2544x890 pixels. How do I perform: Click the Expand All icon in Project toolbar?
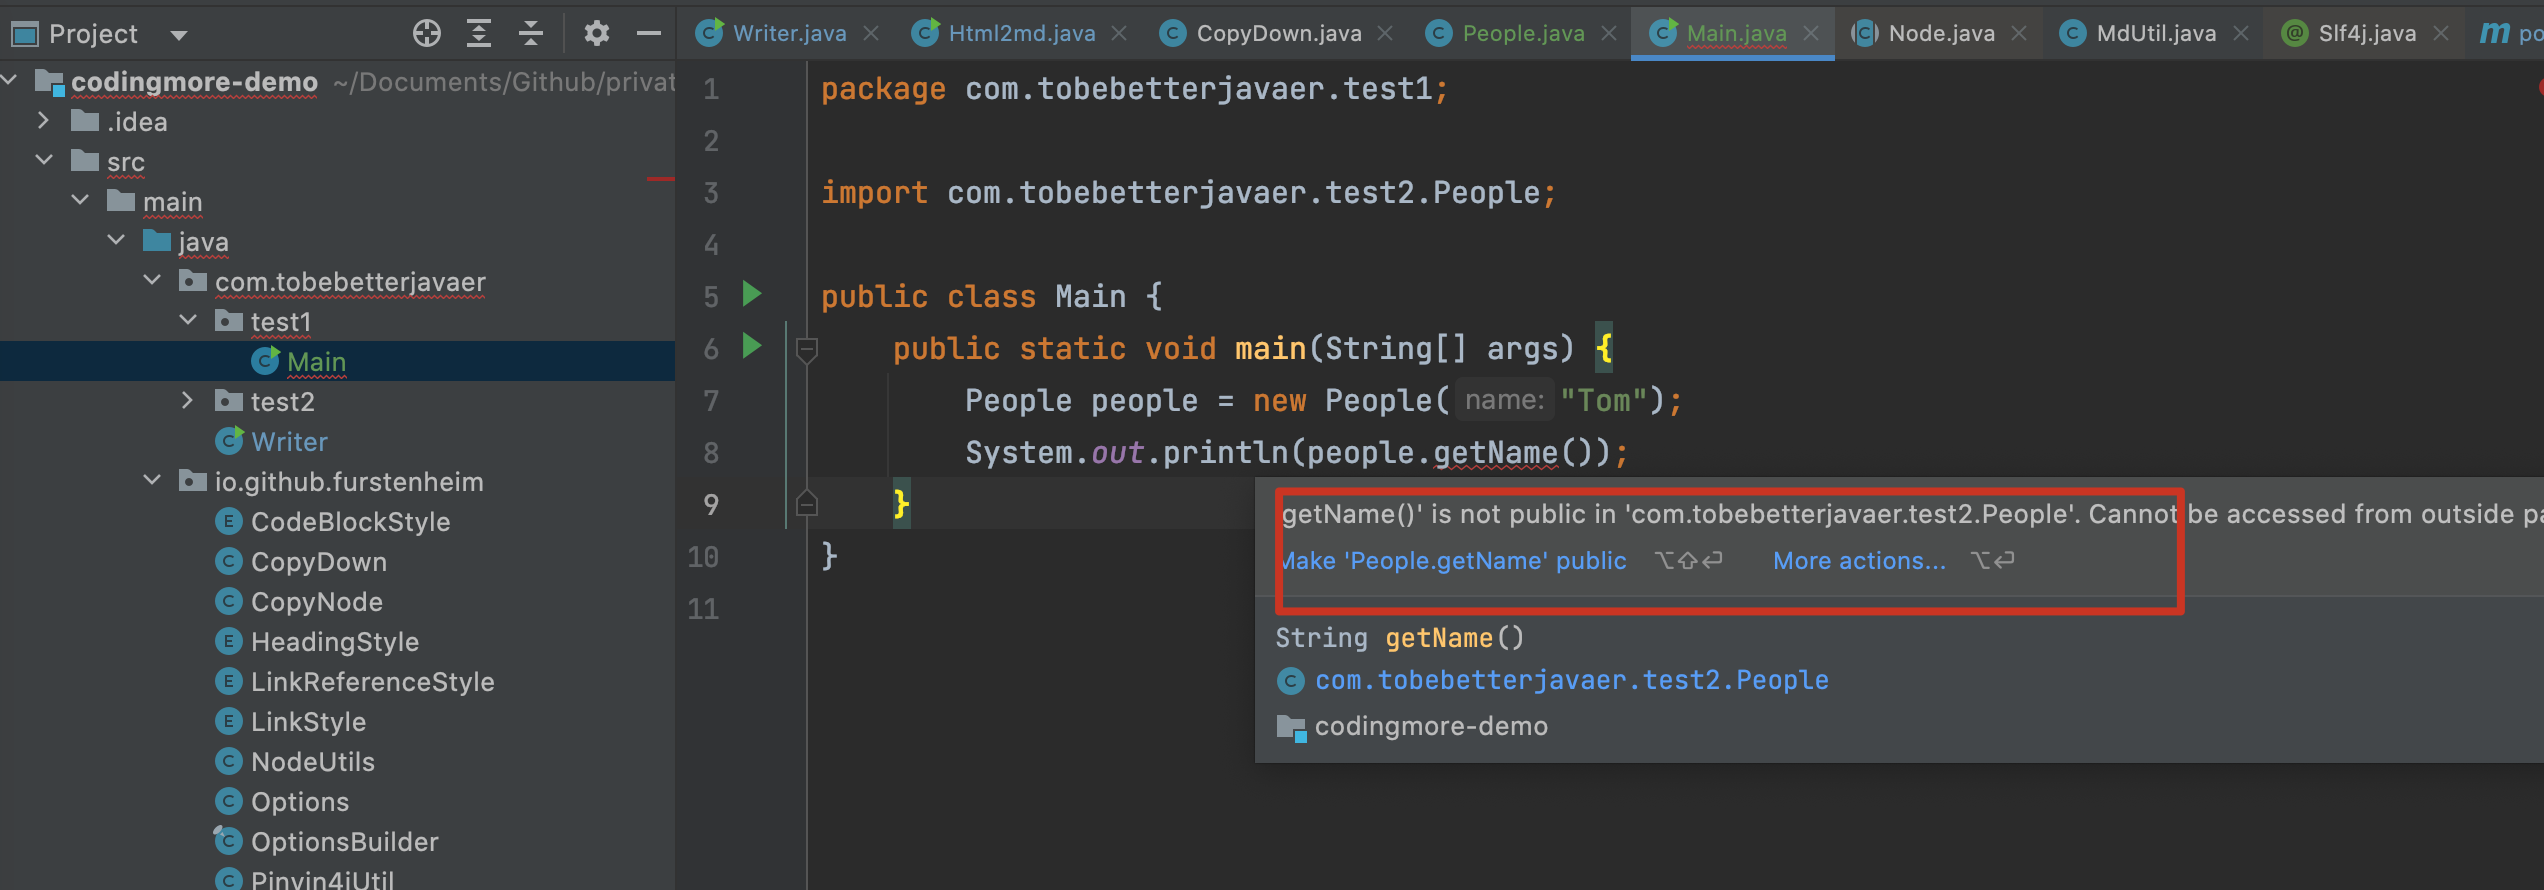[x=479, y=34]
